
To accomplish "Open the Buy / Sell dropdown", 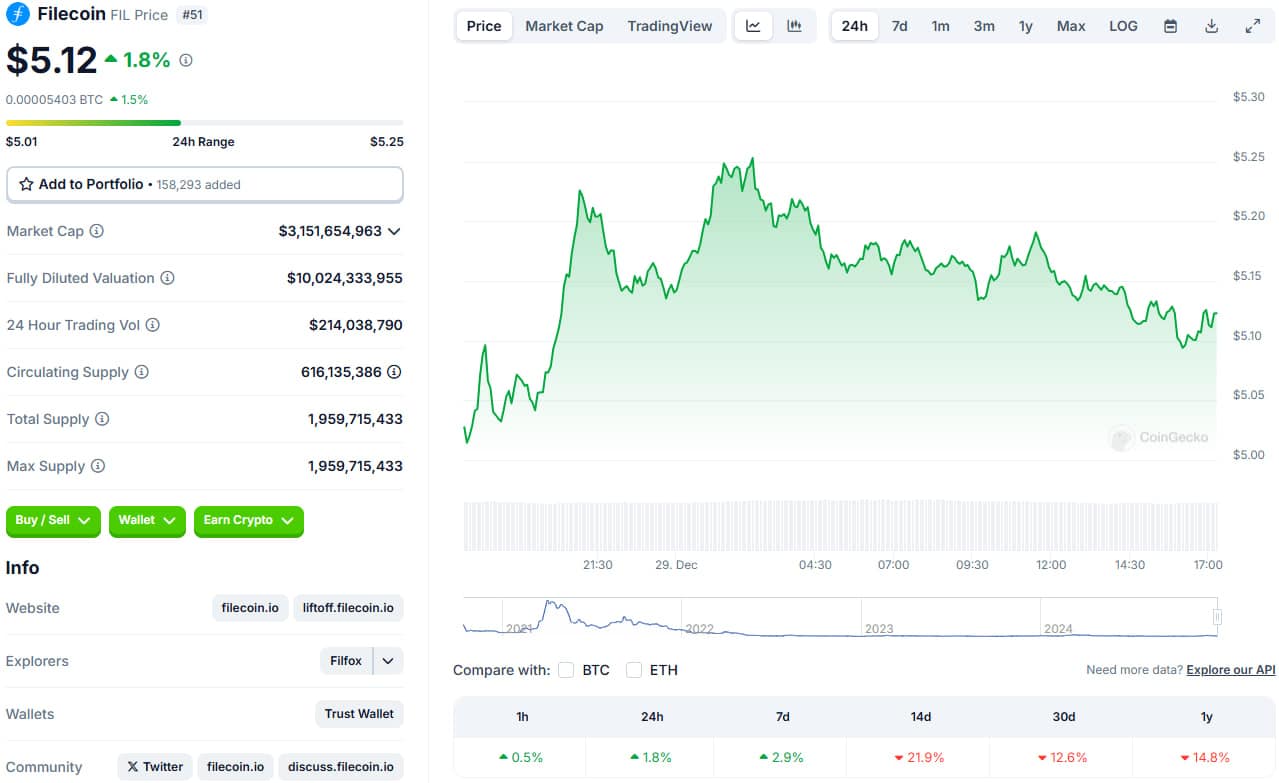I will (53, 520).
